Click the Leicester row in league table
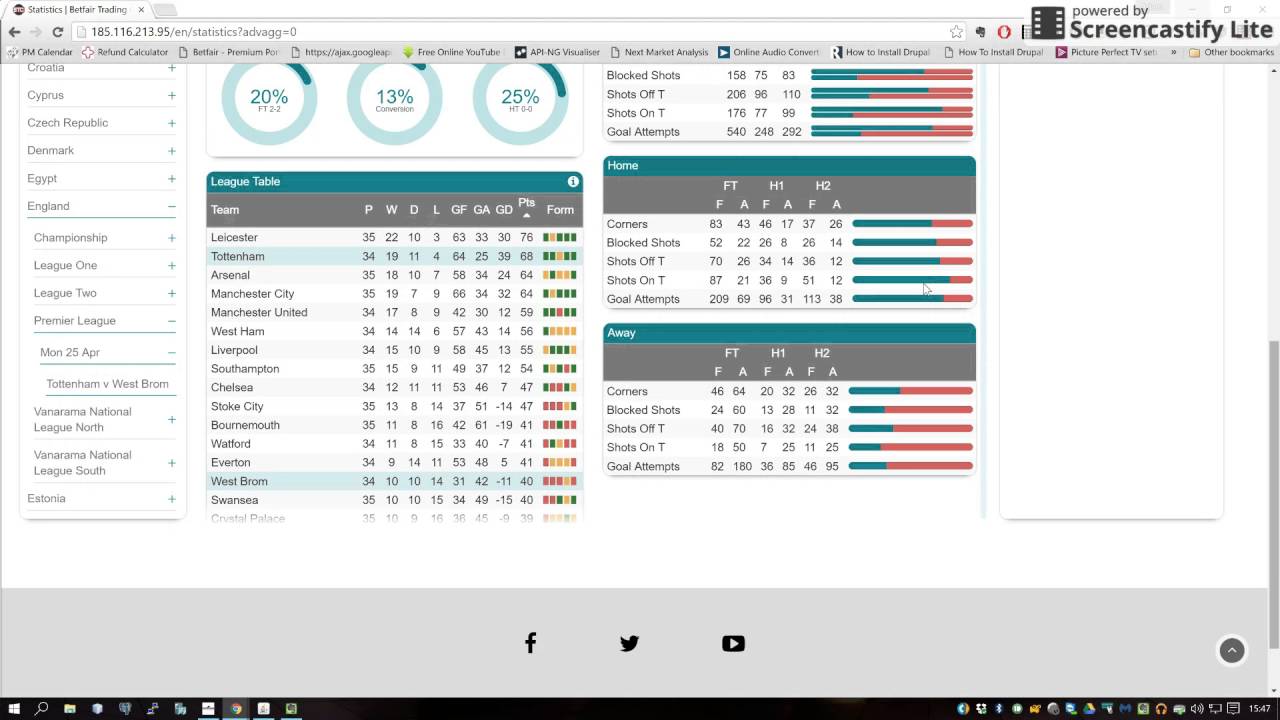The image size is (1280, 720). (x=394, y=238)
